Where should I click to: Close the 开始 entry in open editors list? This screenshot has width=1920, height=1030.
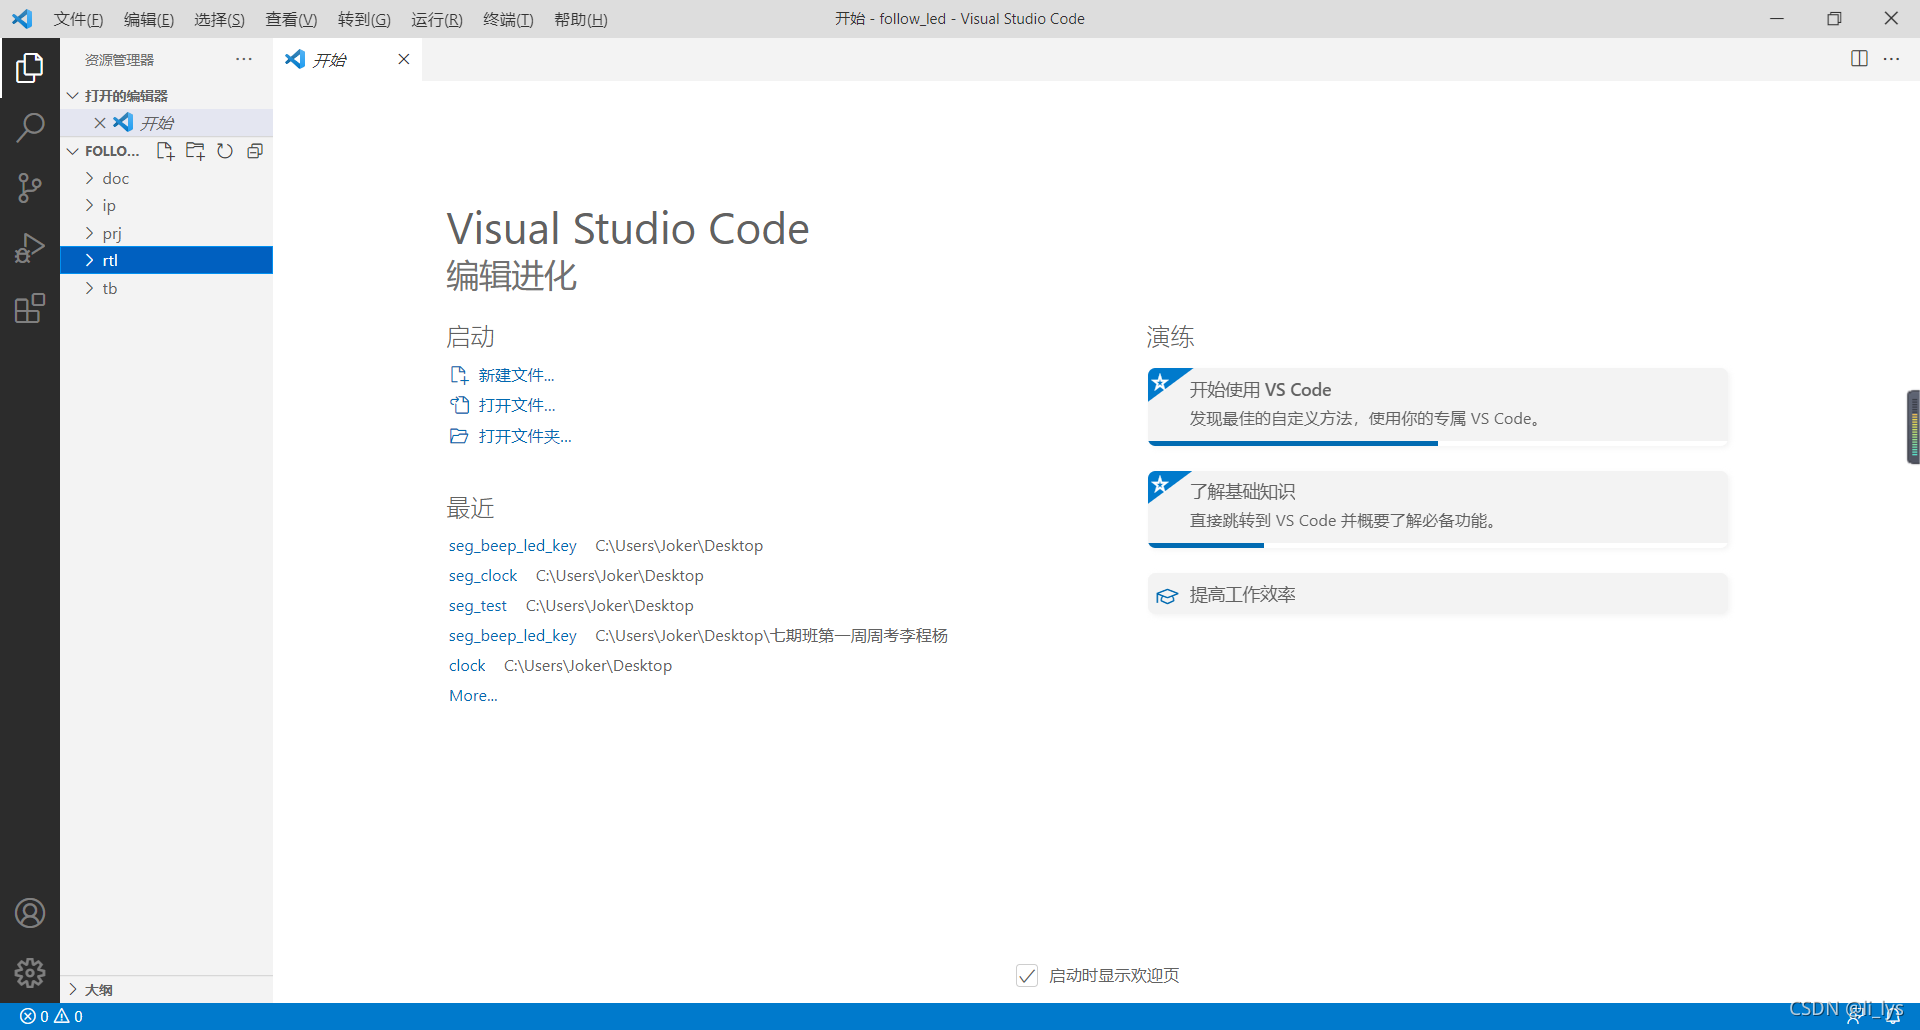pyautogui.click(x=100, y=123)
